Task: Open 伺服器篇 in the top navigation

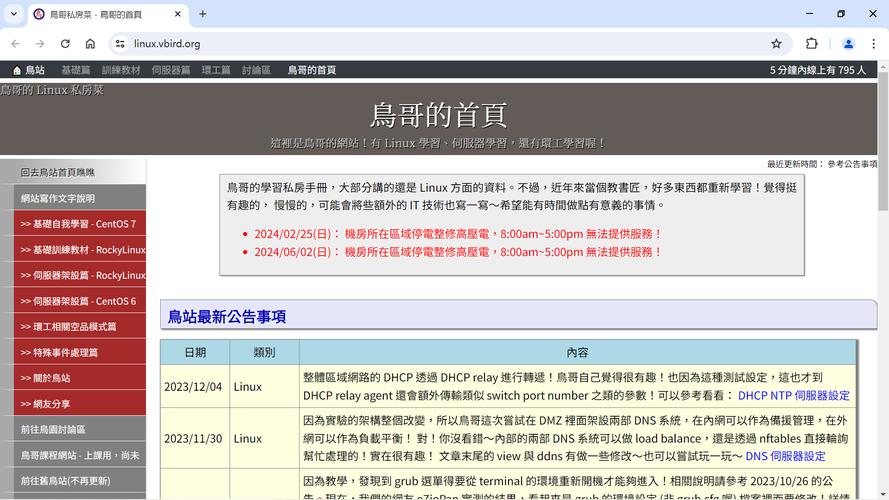Action: click(171, 70)
